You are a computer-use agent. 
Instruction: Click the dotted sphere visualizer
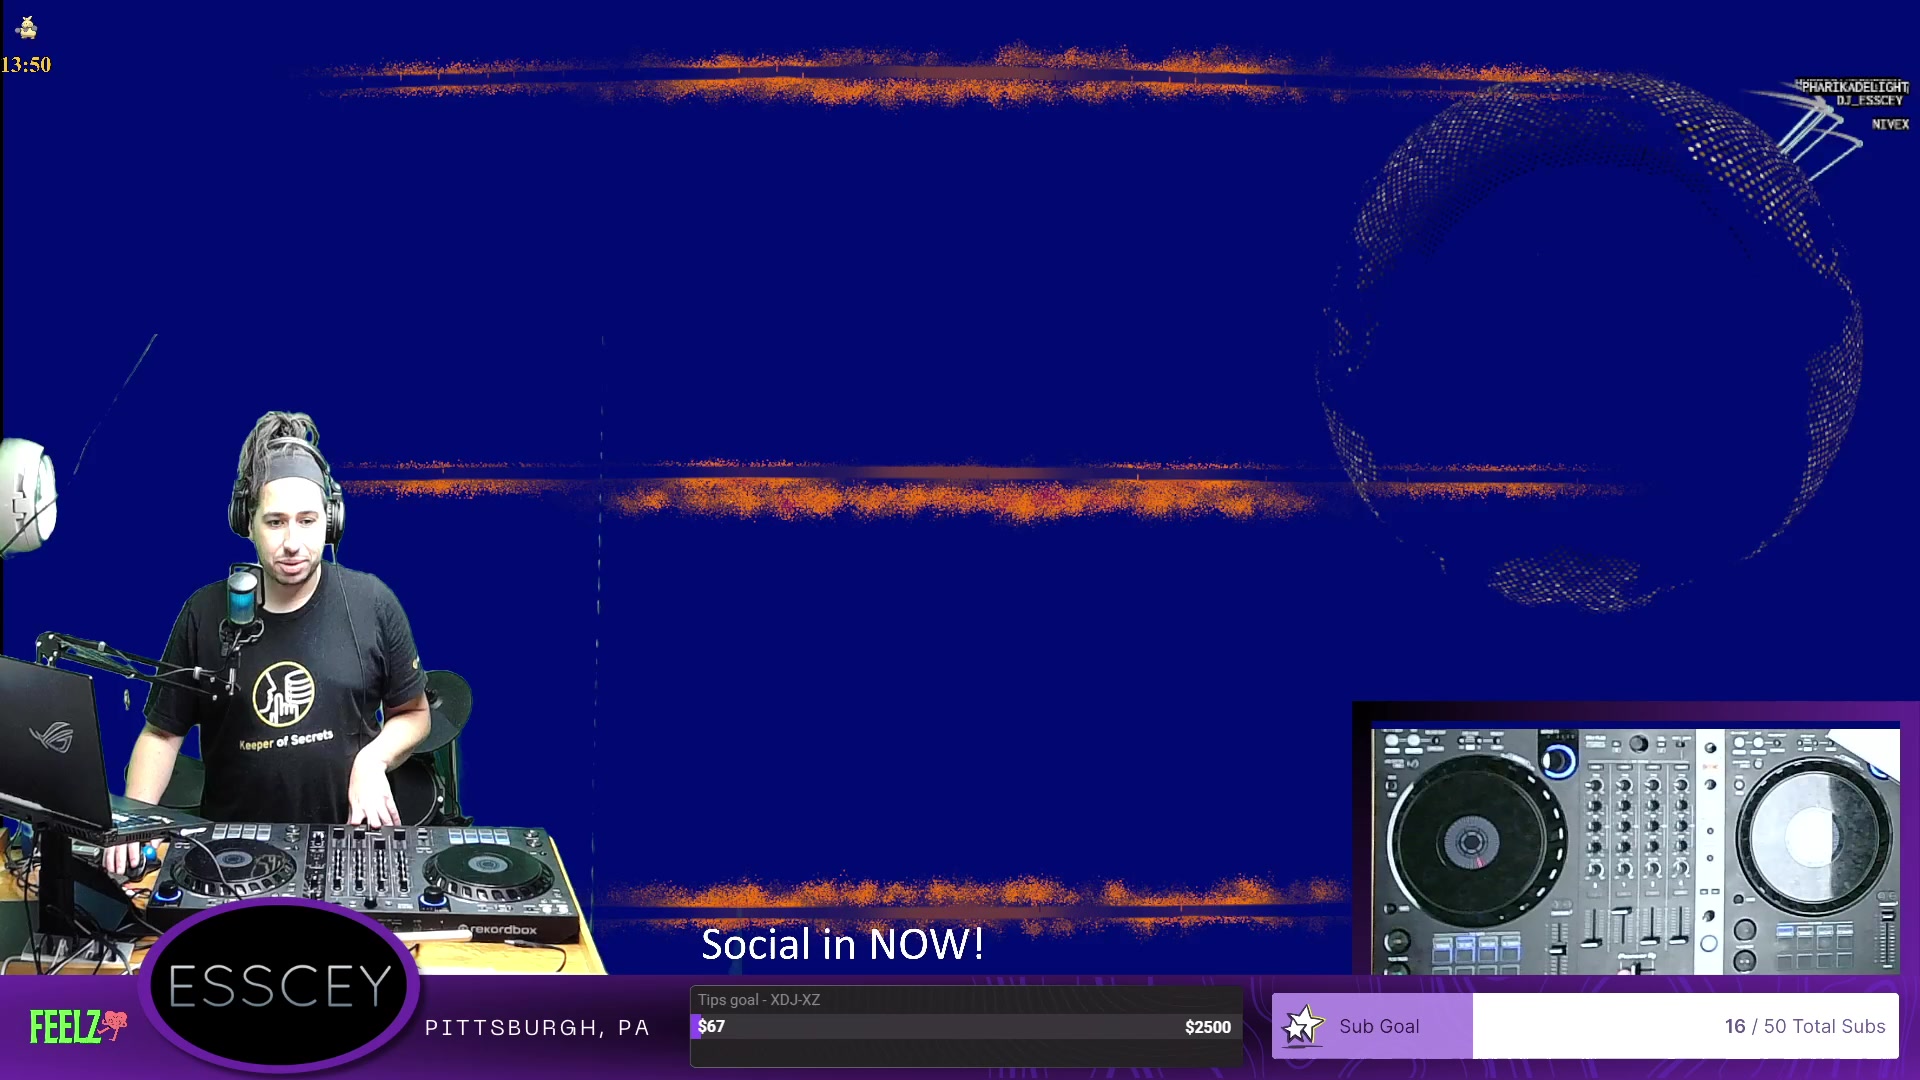tap(1590, 340)
